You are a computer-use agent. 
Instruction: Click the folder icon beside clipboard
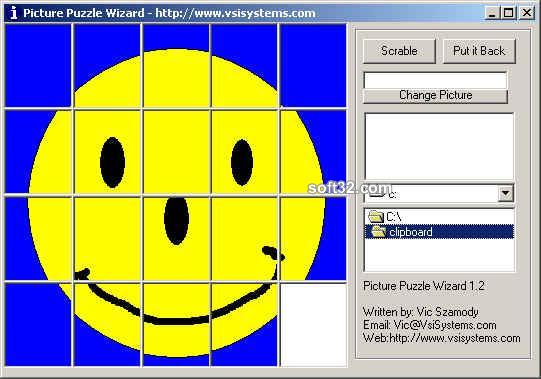(x=378, y=232)
